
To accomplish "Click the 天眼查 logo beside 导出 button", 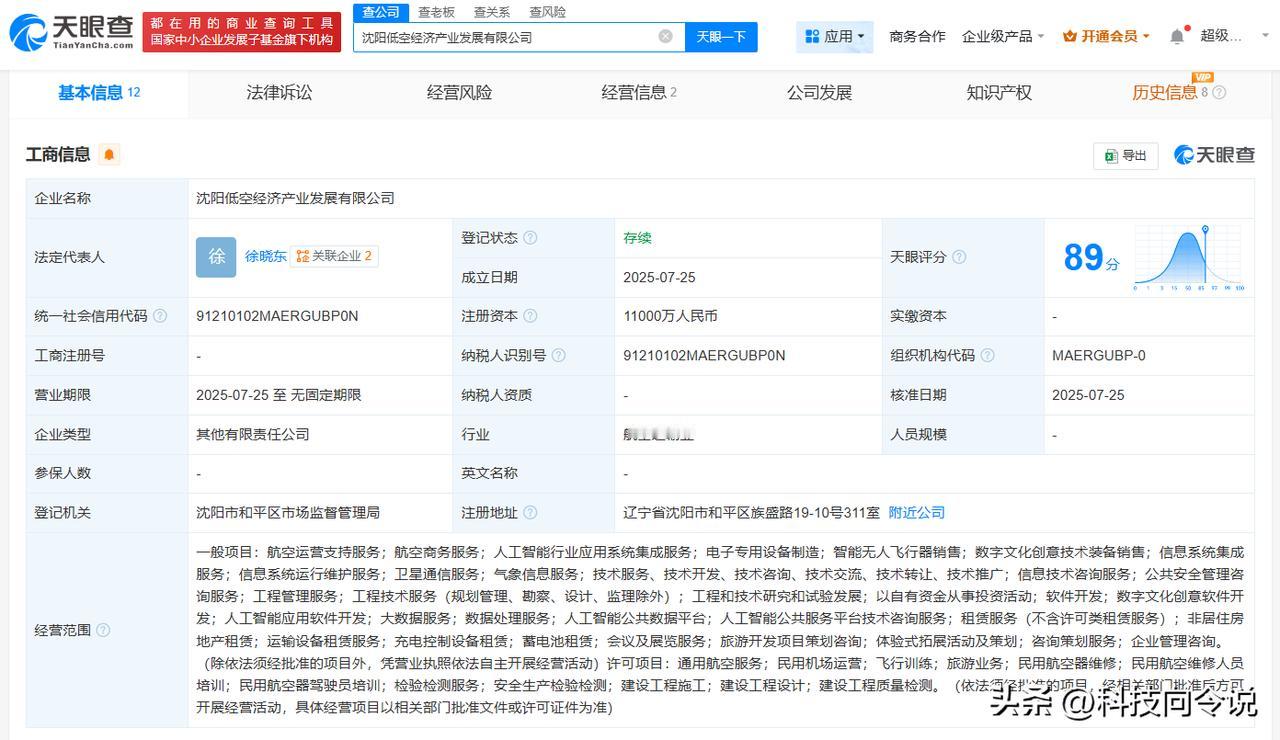I will click(1214, 155).
